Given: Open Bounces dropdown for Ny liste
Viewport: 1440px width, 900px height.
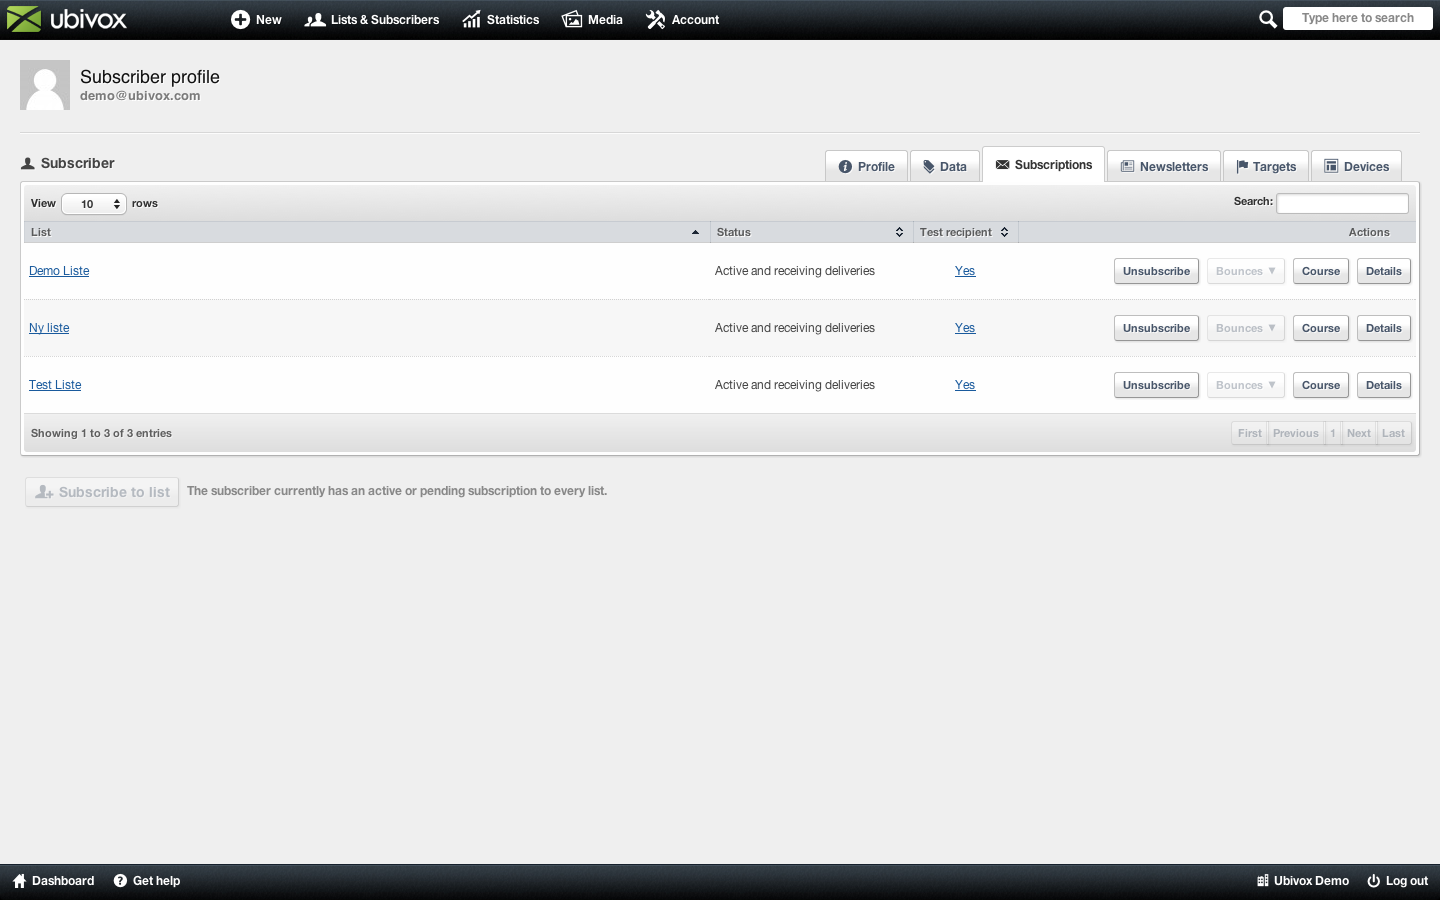Looking at the screenshot, I should pyautogui.click(x=1245, y=328).
